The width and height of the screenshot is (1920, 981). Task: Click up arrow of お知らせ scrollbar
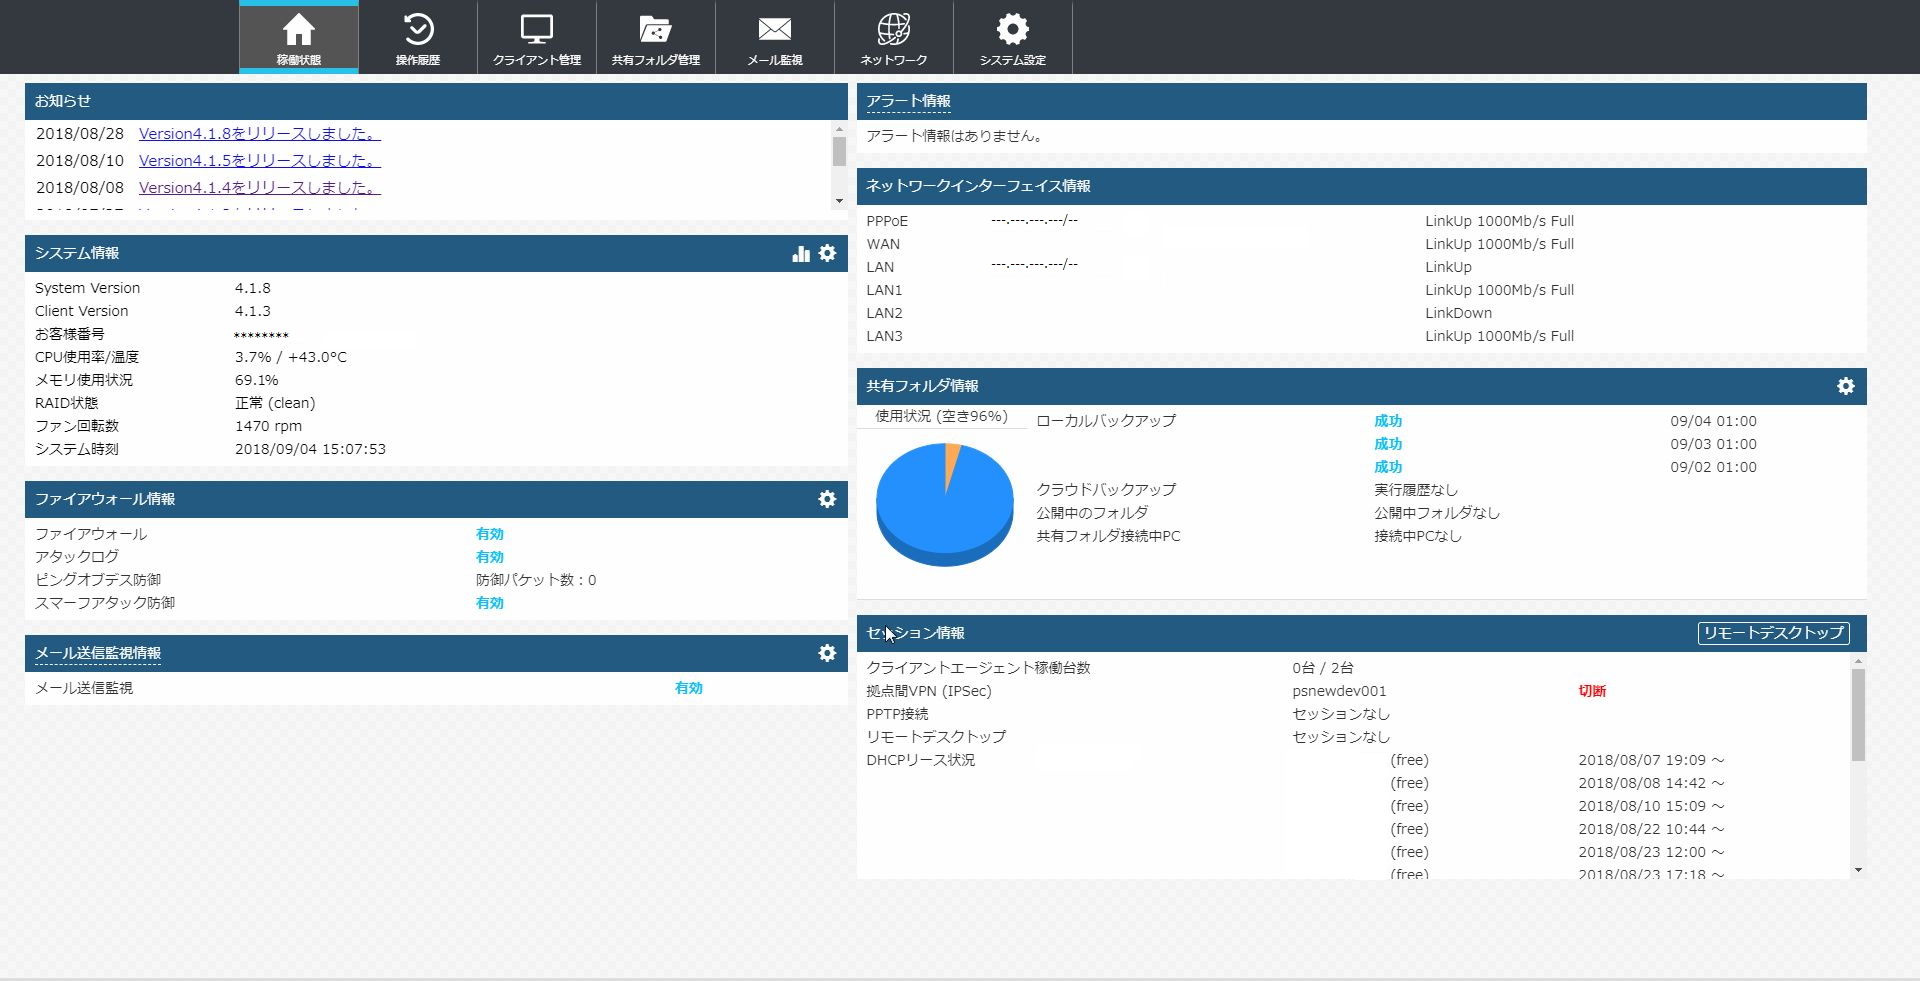(x=839, y=128)
